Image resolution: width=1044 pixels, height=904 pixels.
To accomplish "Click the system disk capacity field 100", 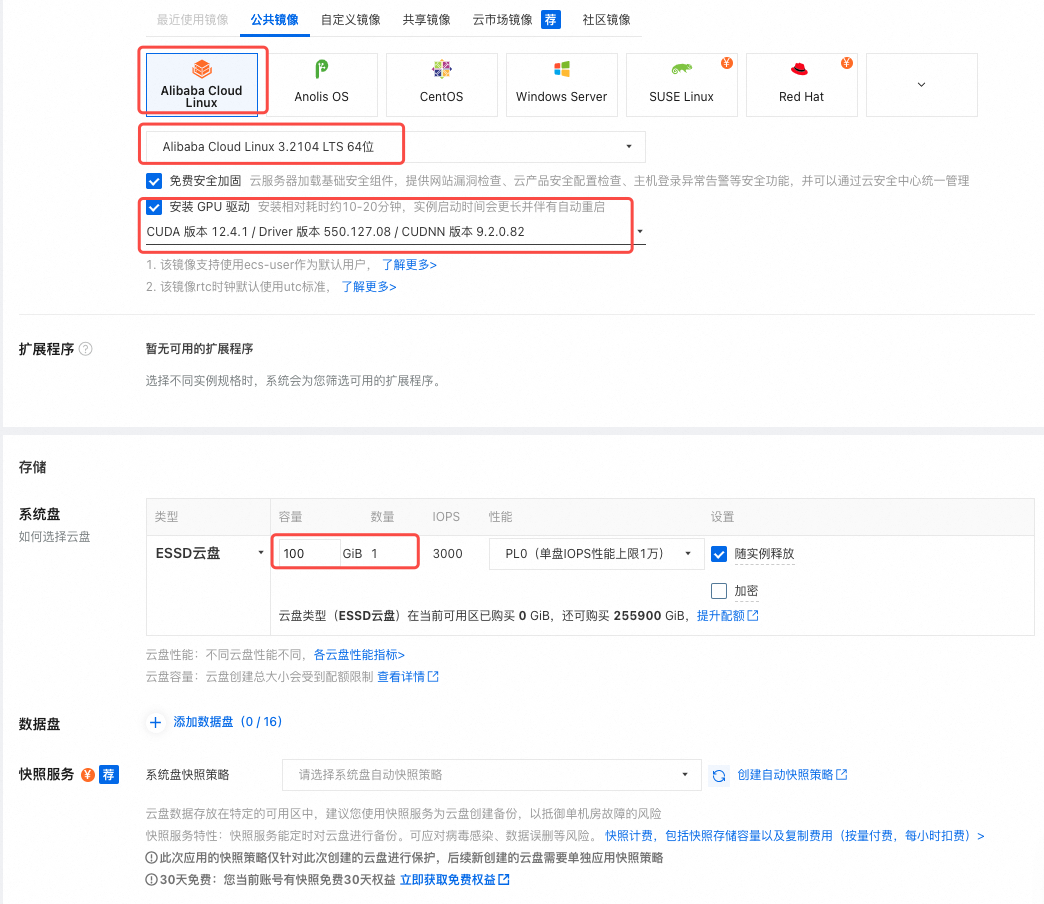I will (x=310, y=554).
